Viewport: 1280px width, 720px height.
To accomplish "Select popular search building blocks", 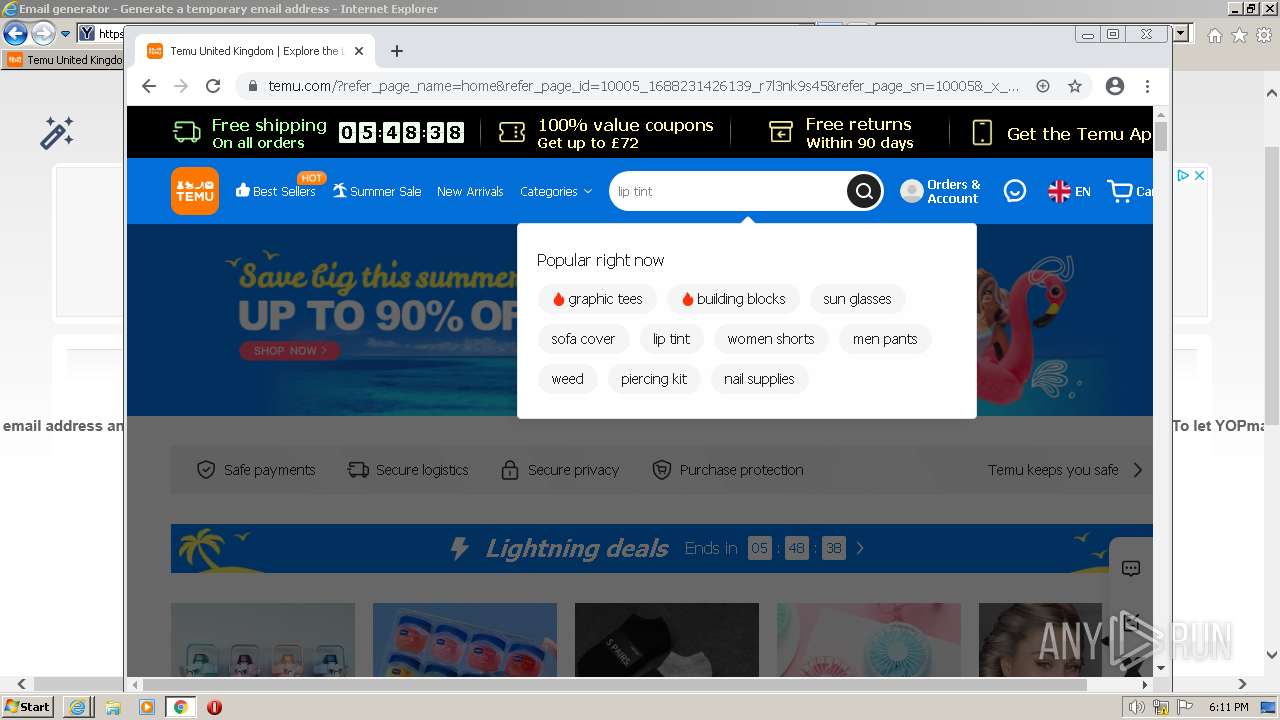I will [x=733, y=299].
